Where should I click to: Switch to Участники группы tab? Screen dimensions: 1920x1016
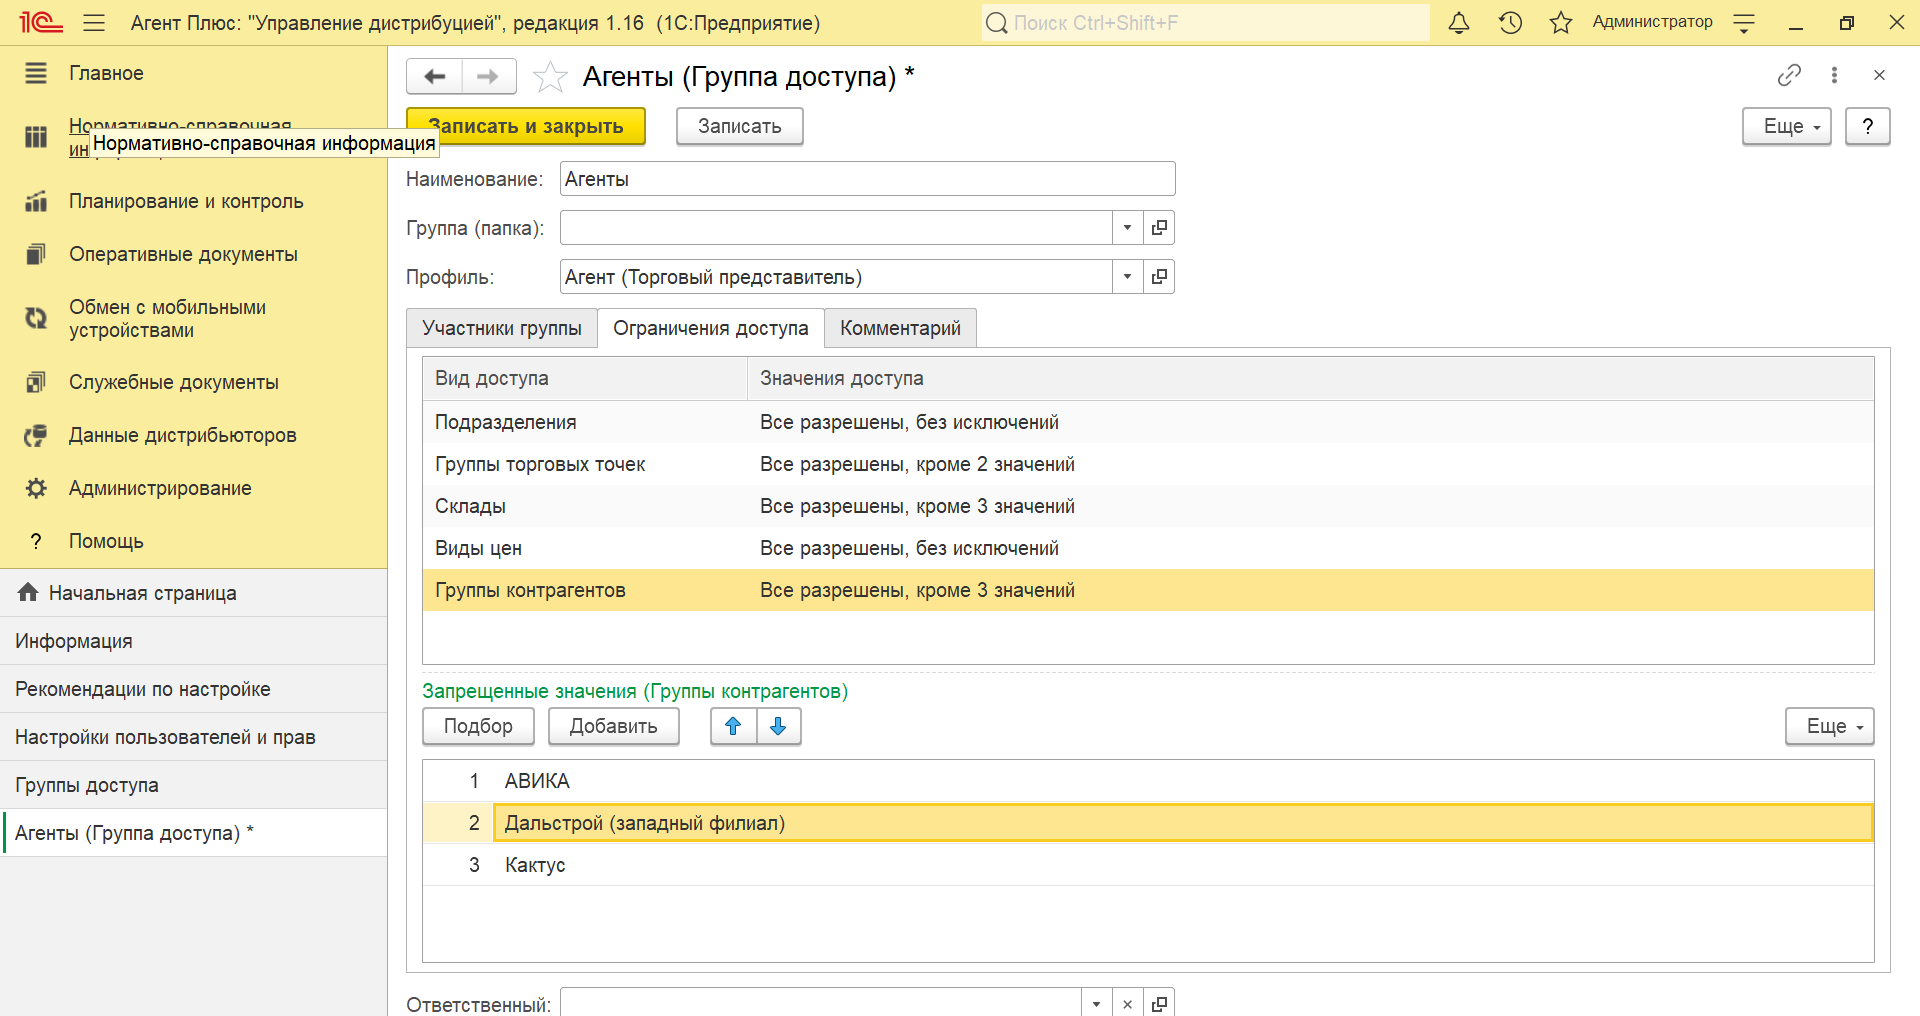pyautogui.click(x=502, y=328)
